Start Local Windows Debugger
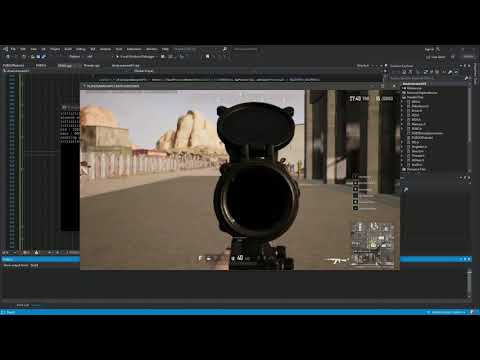Screen dimensions: 480x360 [x=136, y=57]
